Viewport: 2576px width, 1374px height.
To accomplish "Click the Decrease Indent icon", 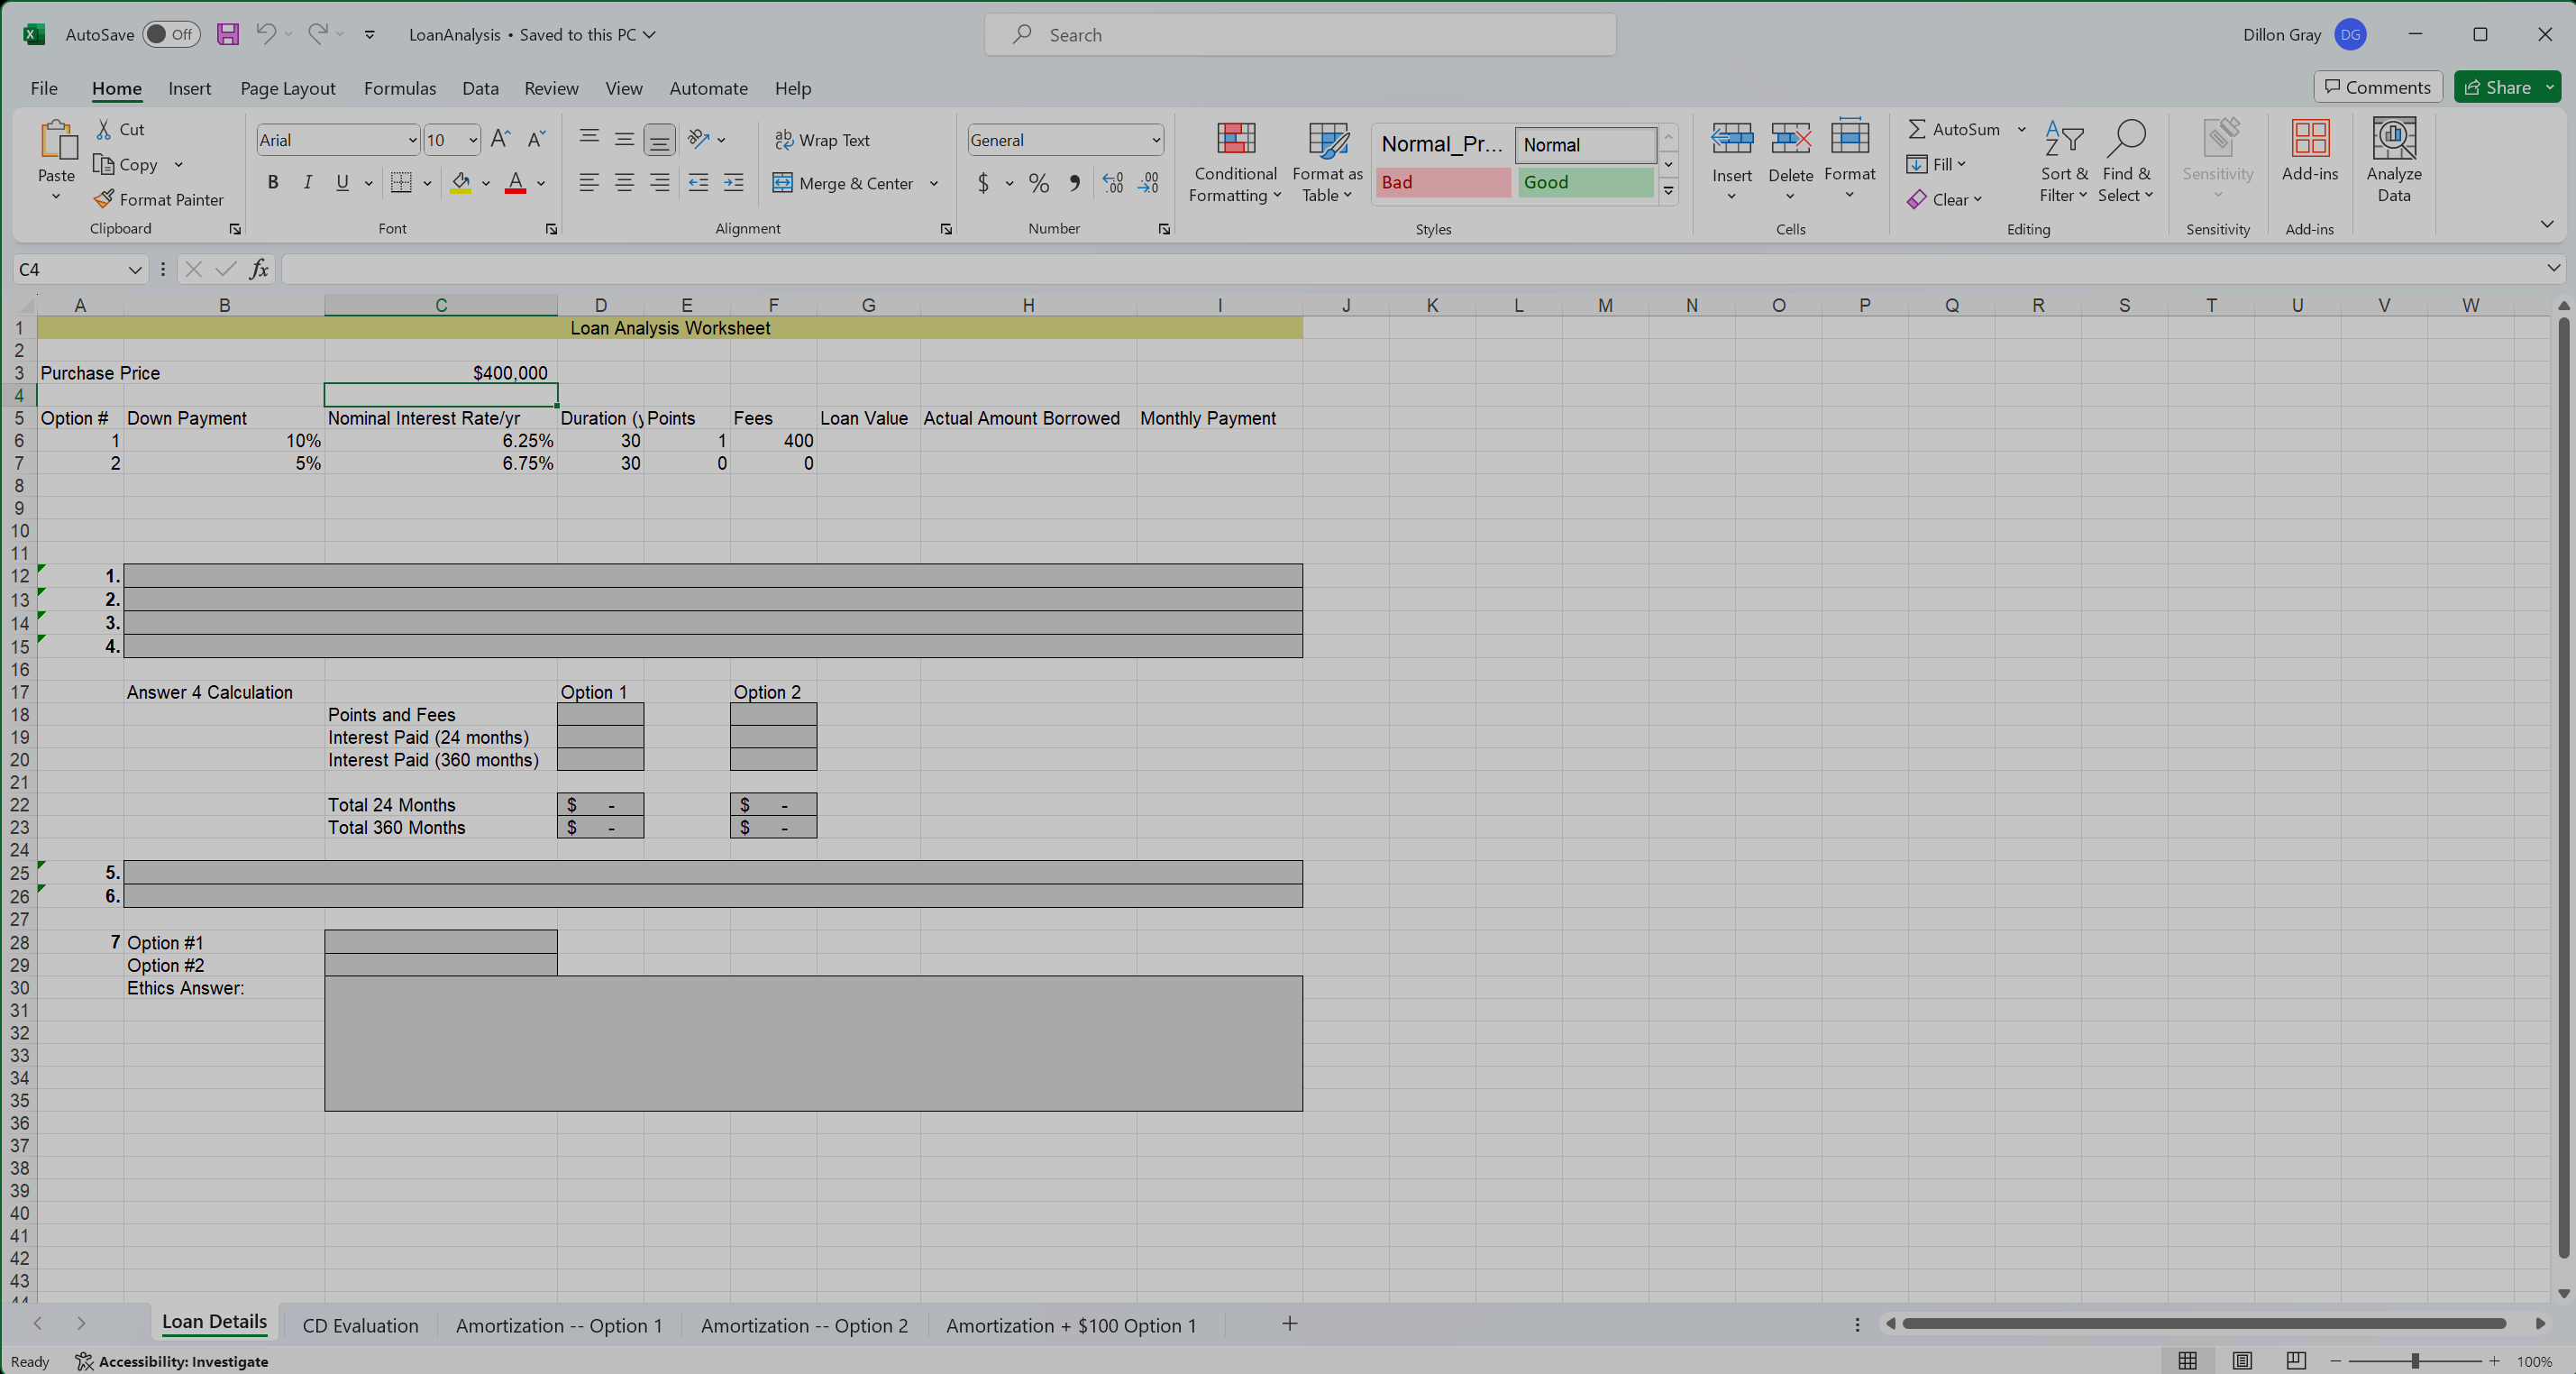I will 698,182.
